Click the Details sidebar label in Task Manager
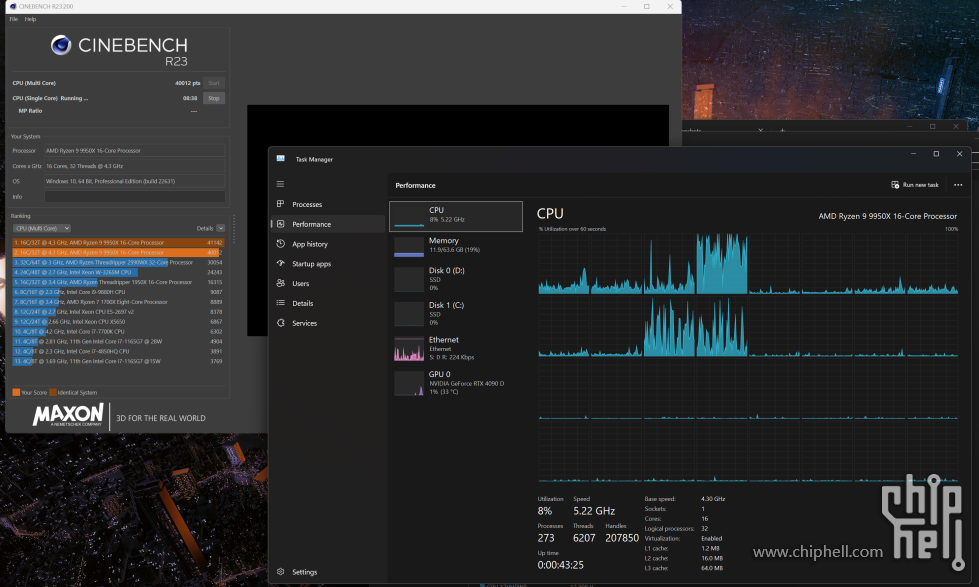The width and height of the screenshot is (979, 587). coord(303,303)
